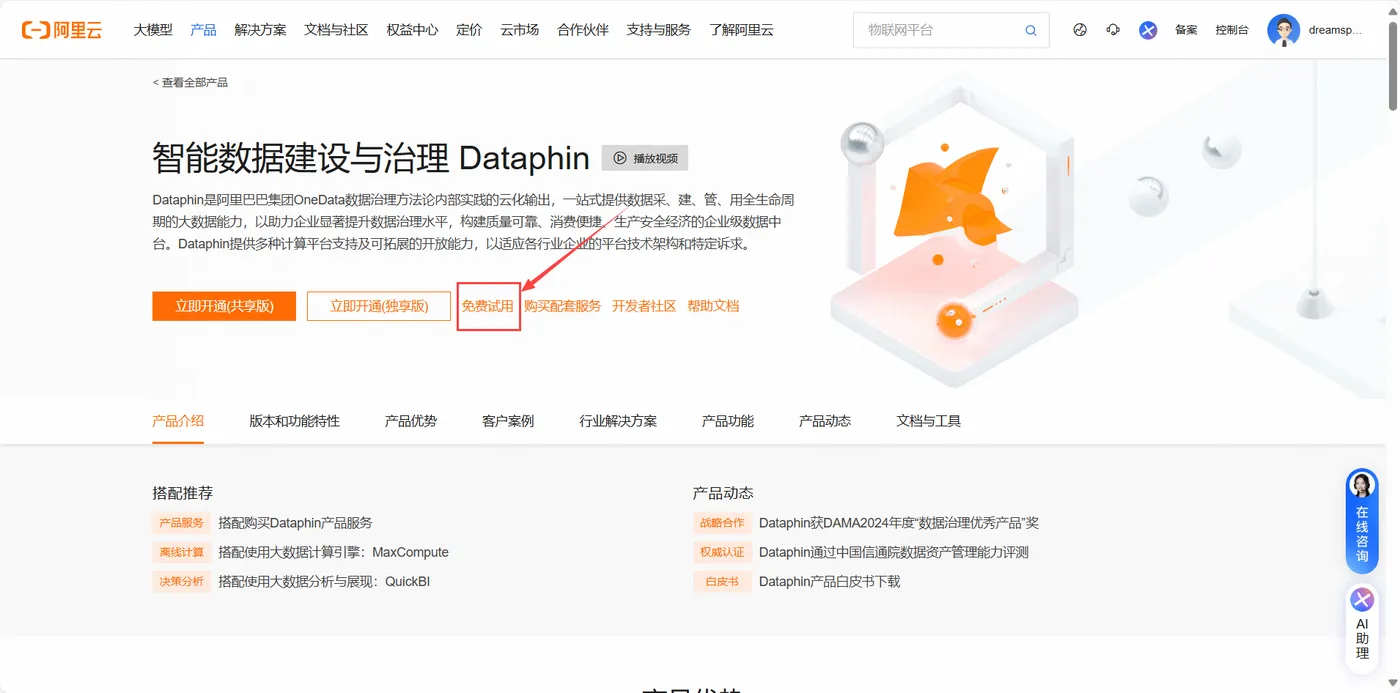Open the globe language icon

(x=1080, y=30)
